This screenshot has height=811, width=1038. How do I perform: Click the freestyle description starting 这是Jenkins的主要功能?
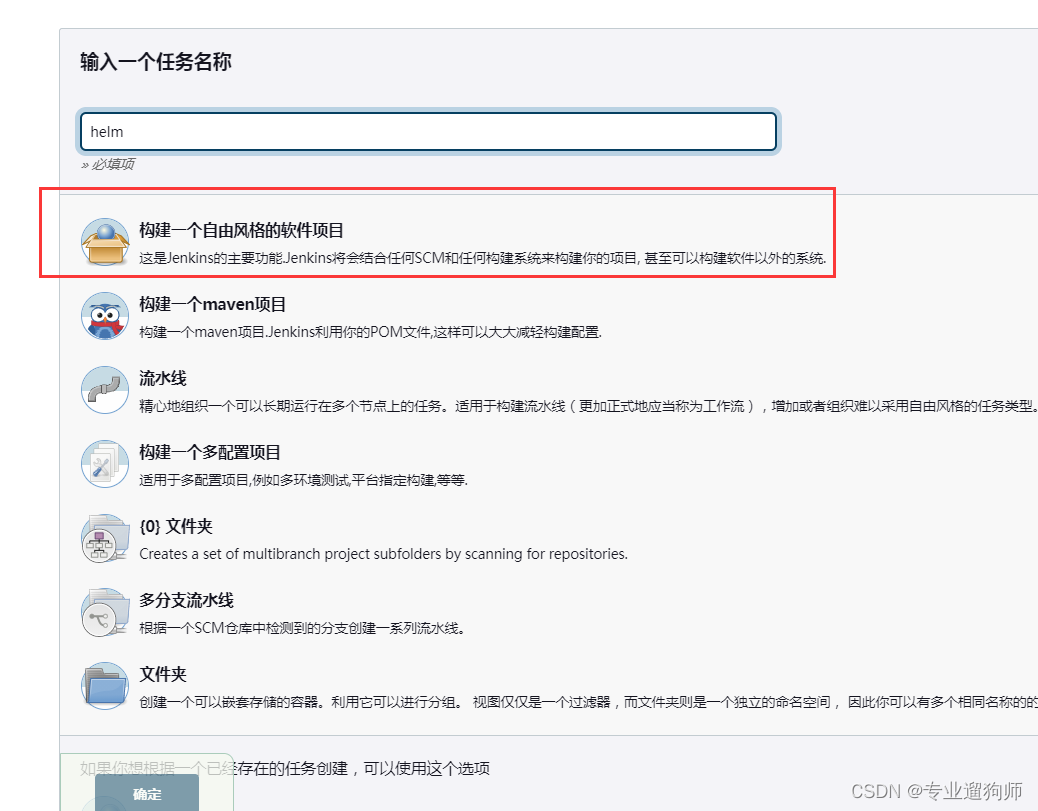[x=483, y=258]
